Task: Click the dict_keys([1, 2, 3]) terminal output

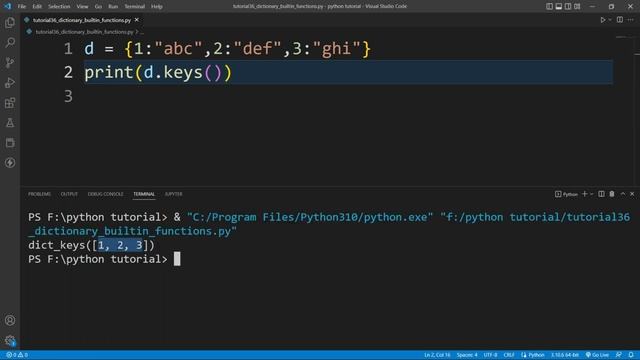Action: [x=91, y=245]
